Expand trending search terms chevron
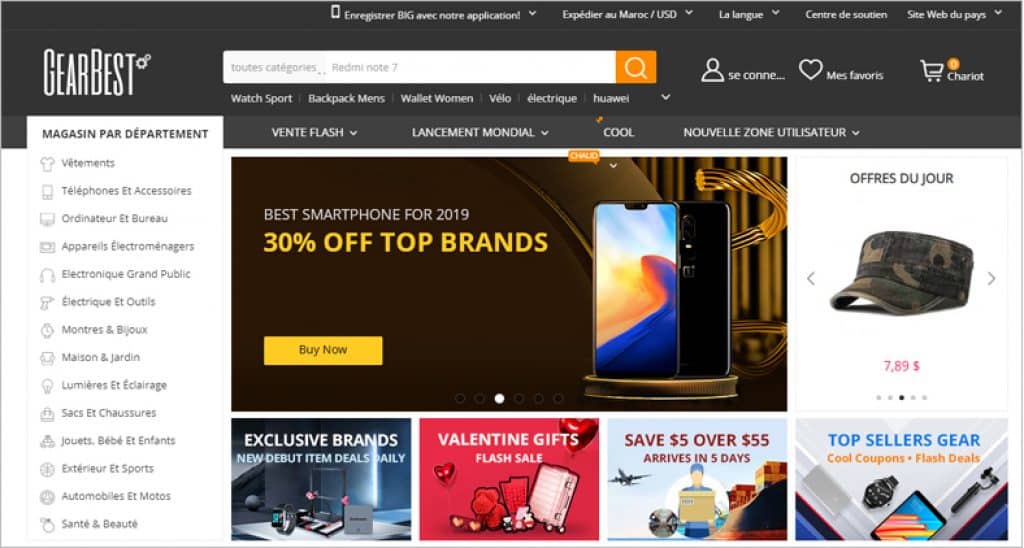This screenshot has width=1024, height=548. (665, 97)
